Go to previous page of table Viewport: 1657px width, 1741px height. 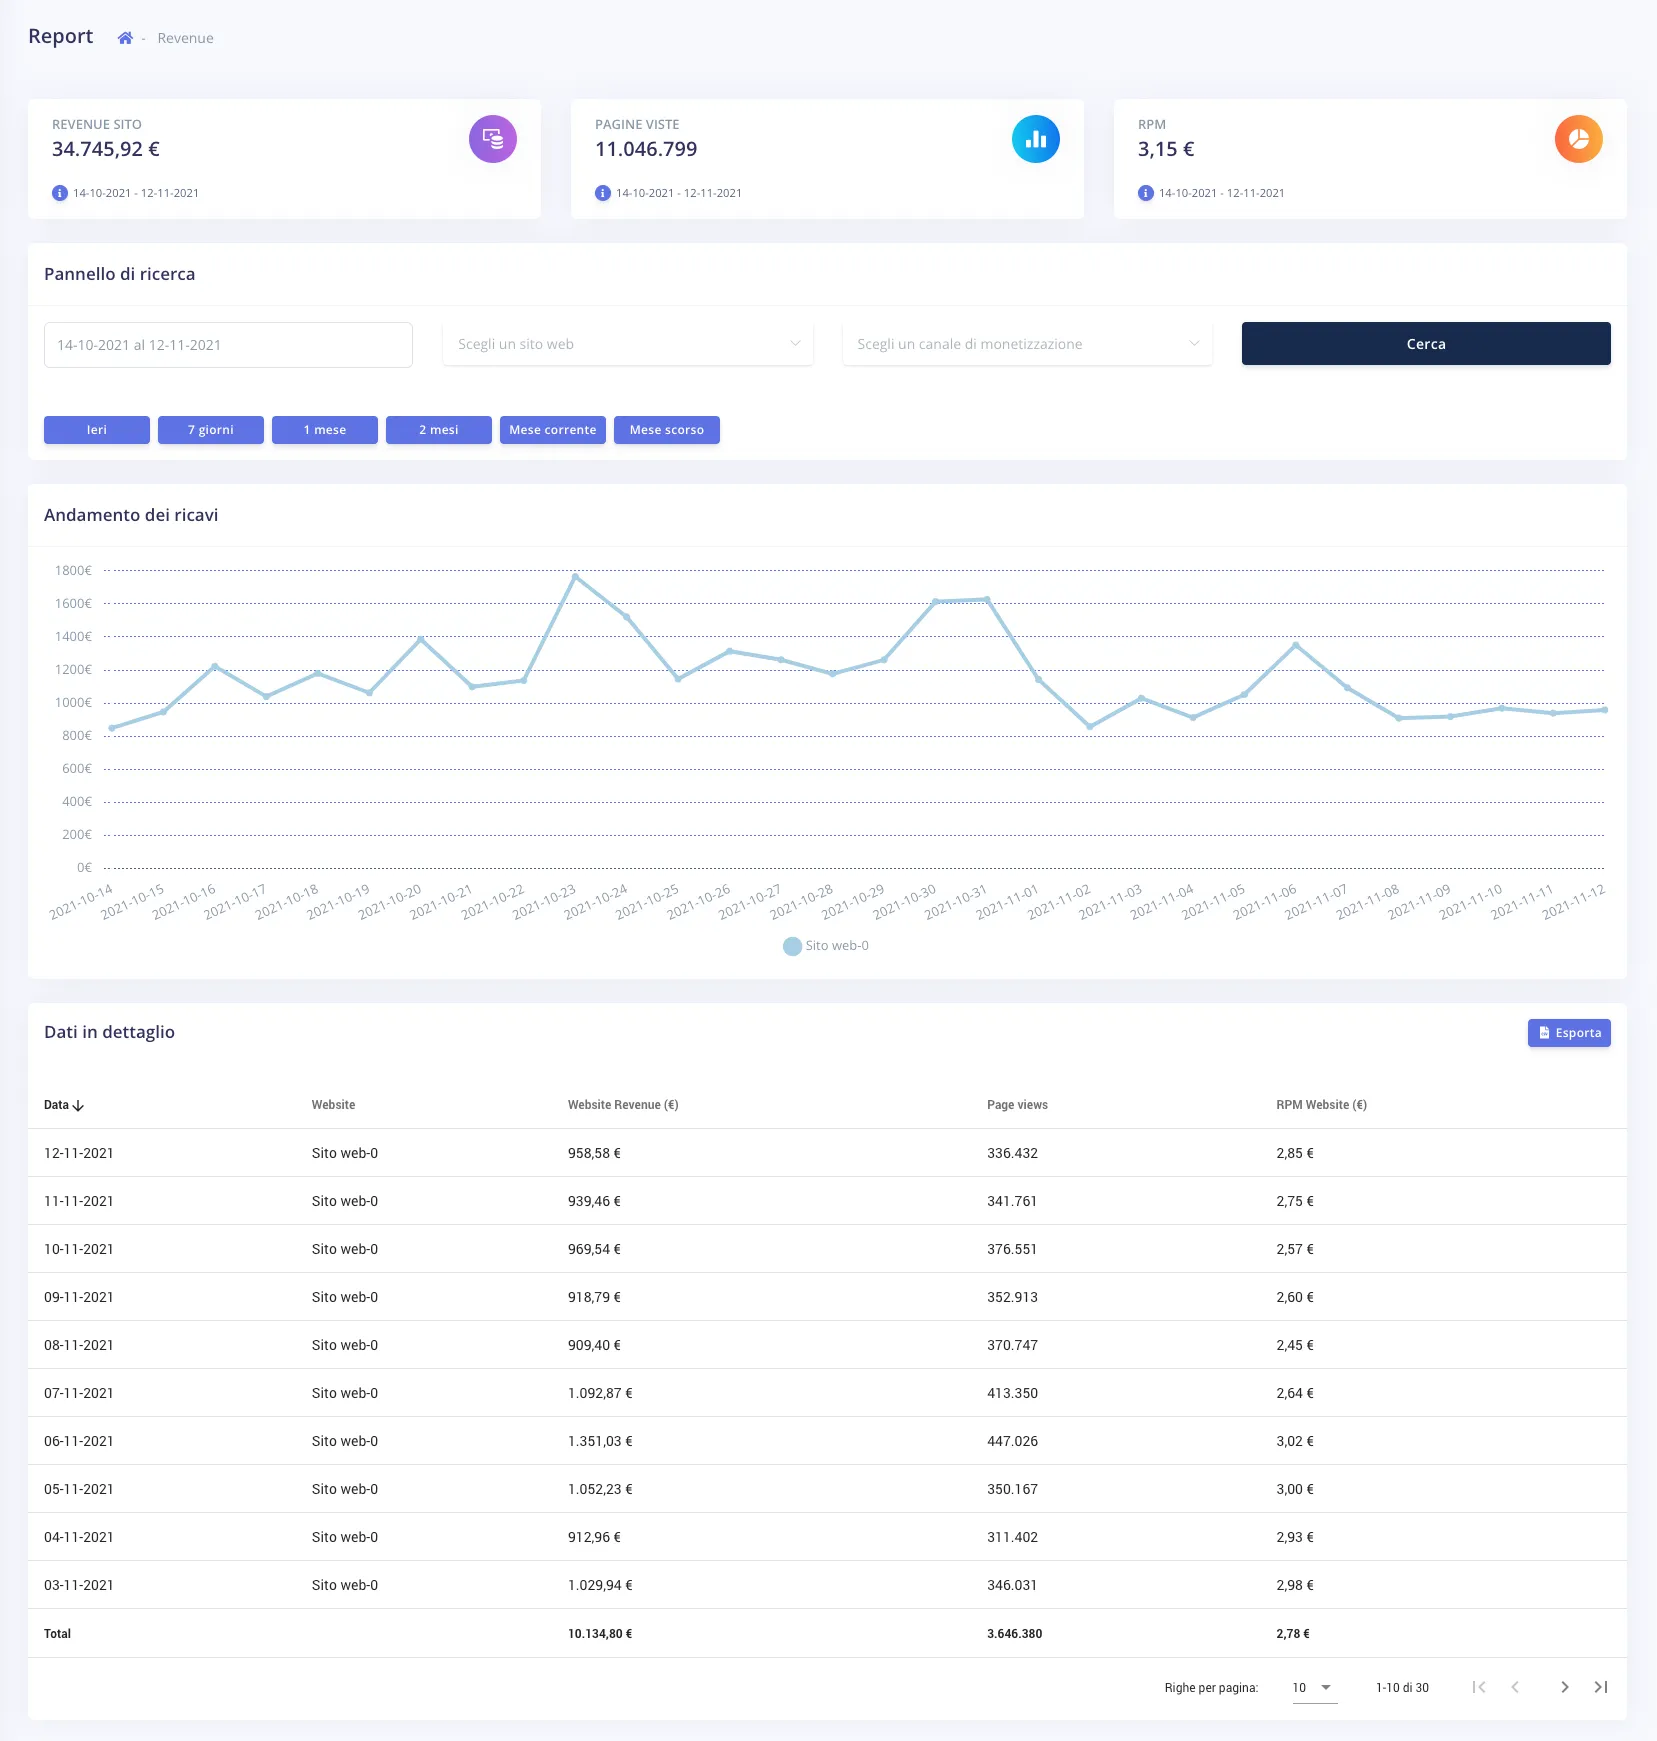point(1515,1687)
